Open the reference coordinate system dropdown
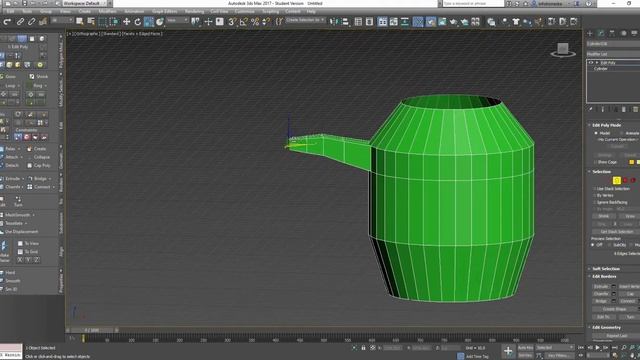Screen dimensions: 640x360 click(177, 20)
